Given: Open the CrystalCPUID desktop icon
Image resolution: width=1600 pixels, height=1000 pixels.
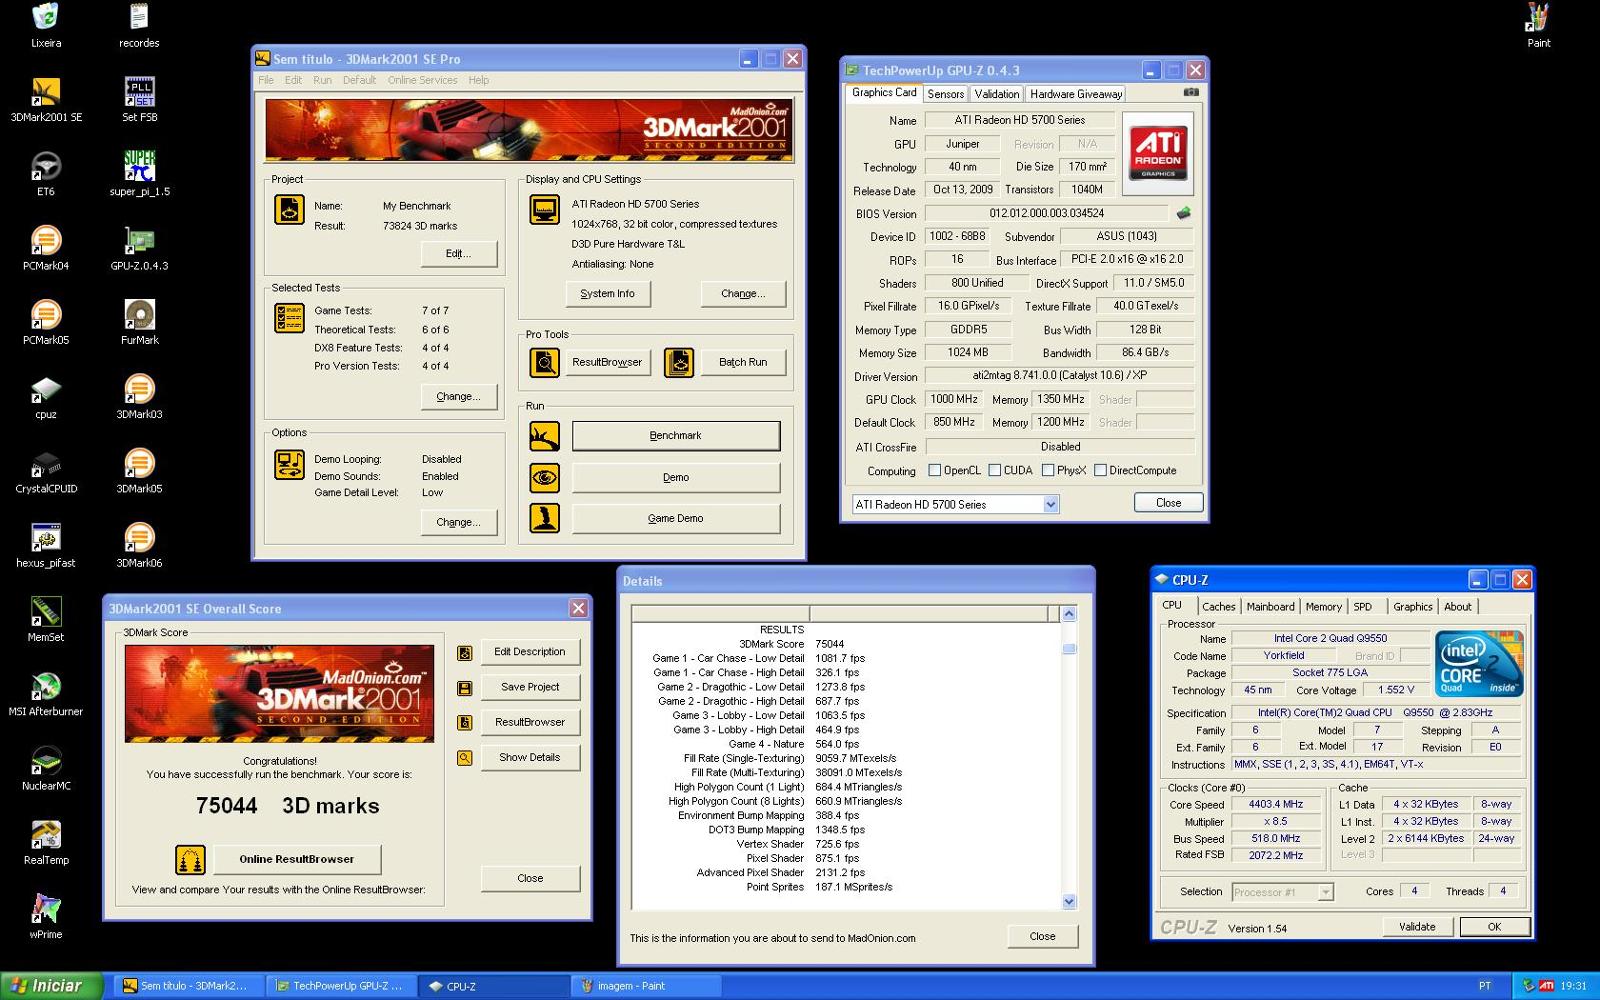Looking at the screenshot, I should (46, 472).
